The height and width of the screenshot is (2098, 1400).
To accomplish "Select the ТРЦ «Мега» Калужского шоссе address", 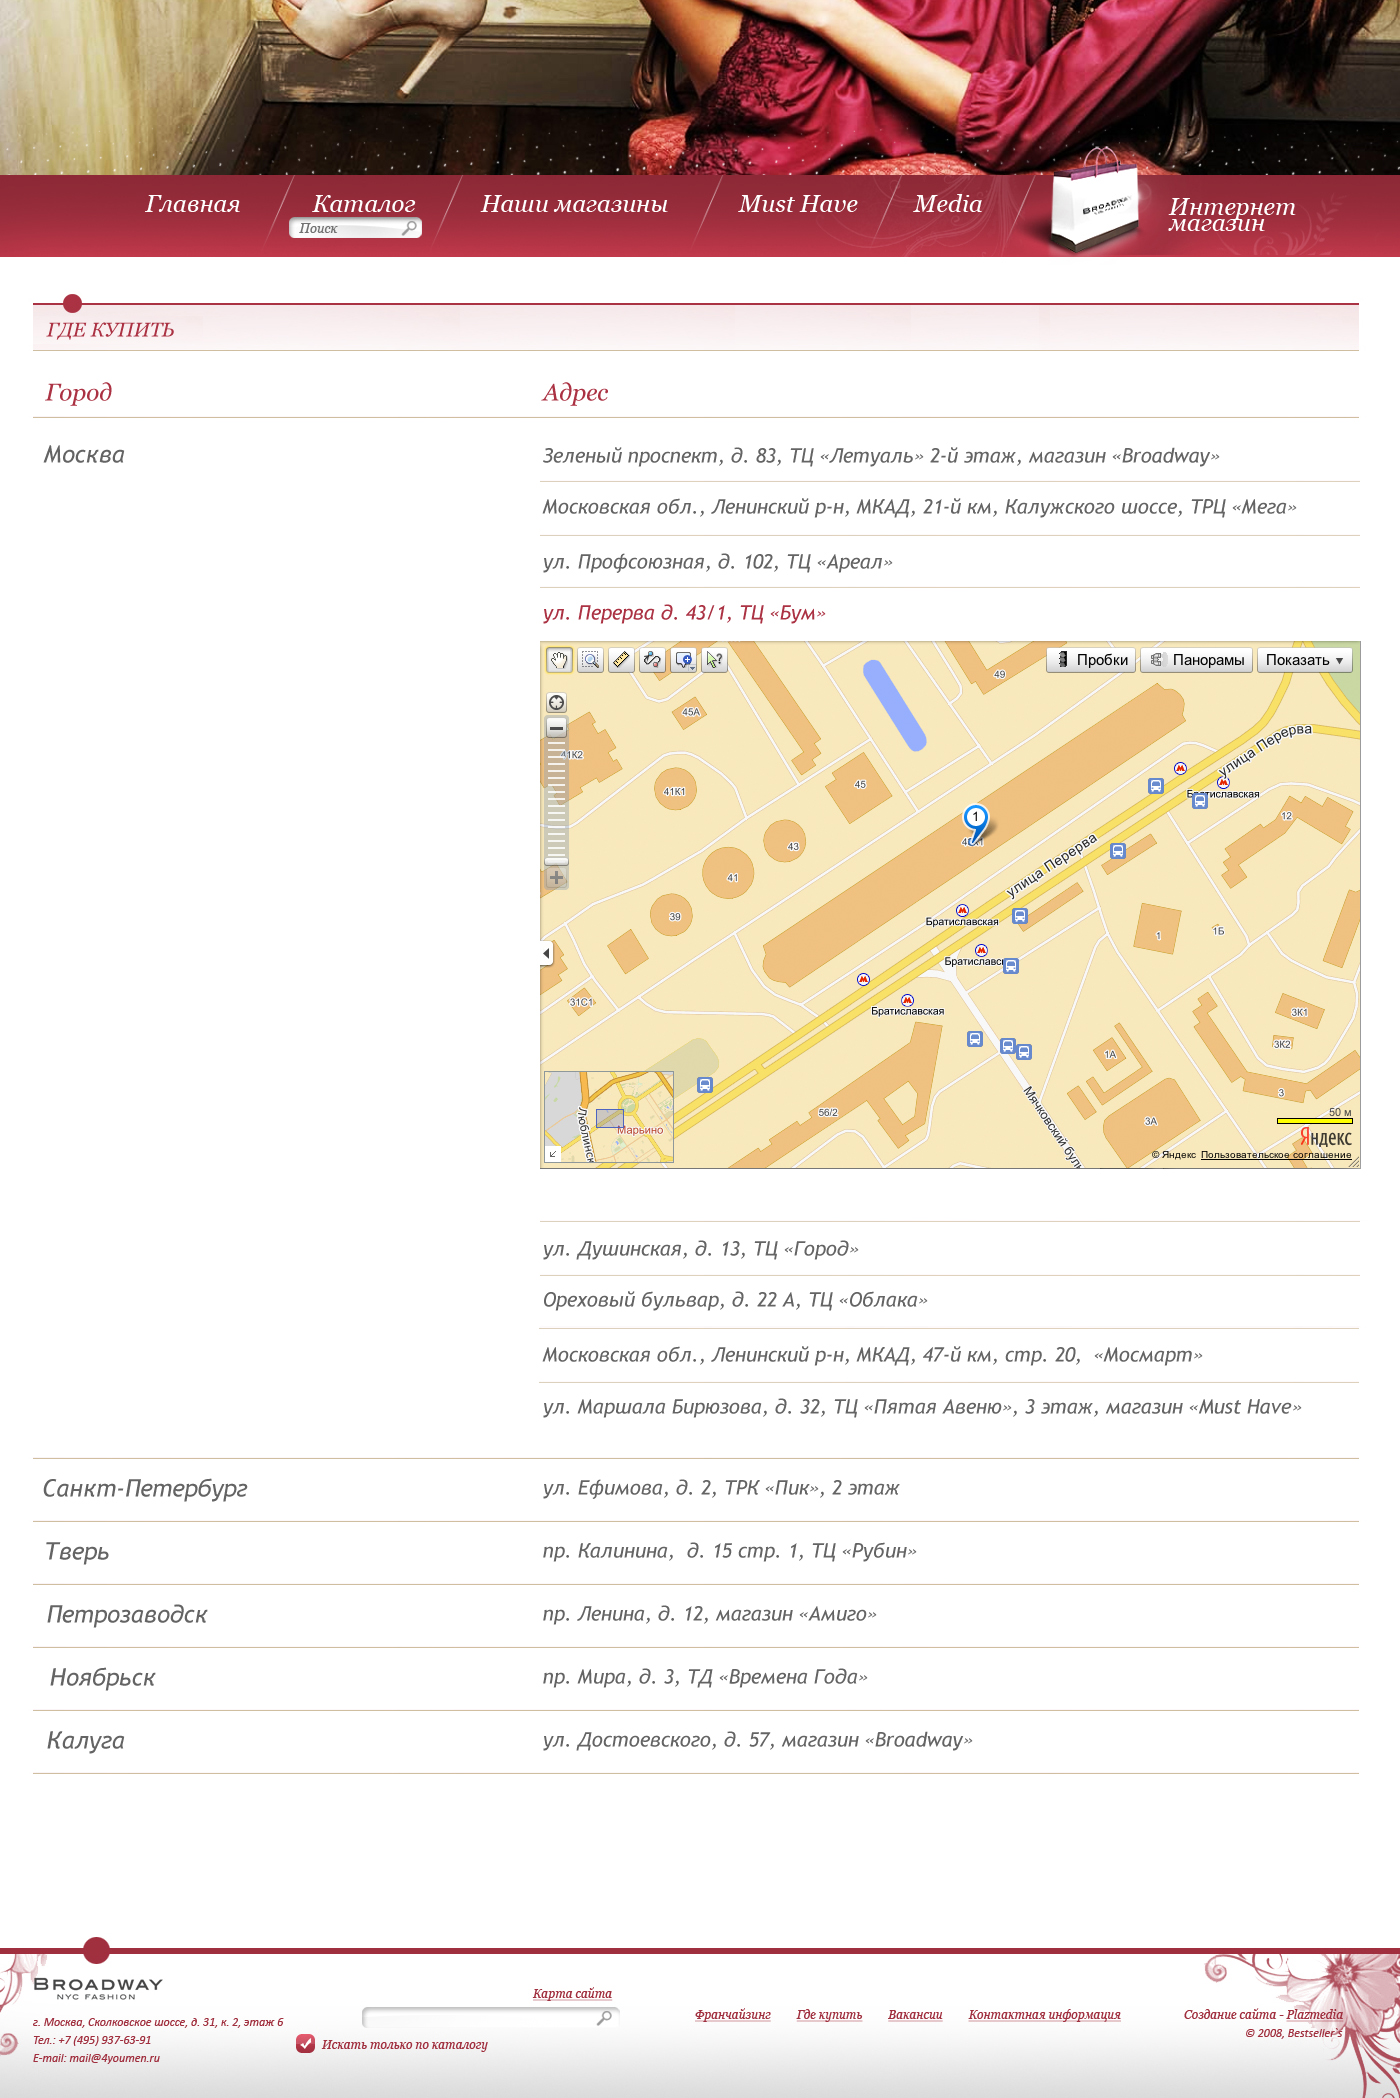I will 919,507.
